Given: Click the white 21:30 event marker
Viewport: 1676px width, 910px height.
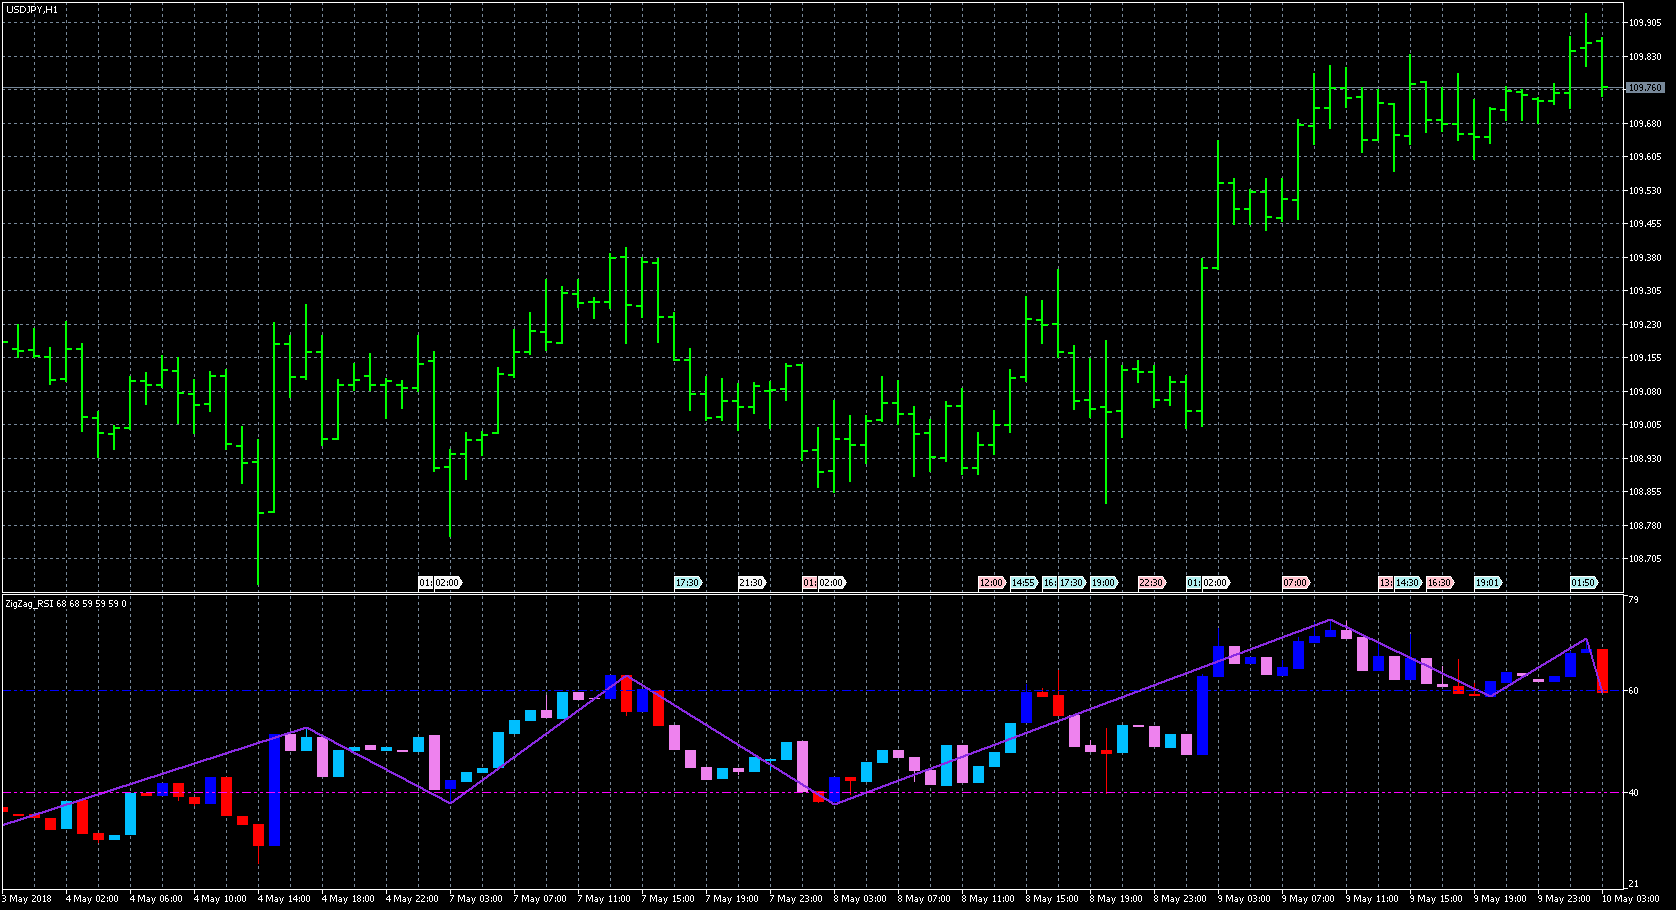Looking at the screenshot, I should (751, 583).
